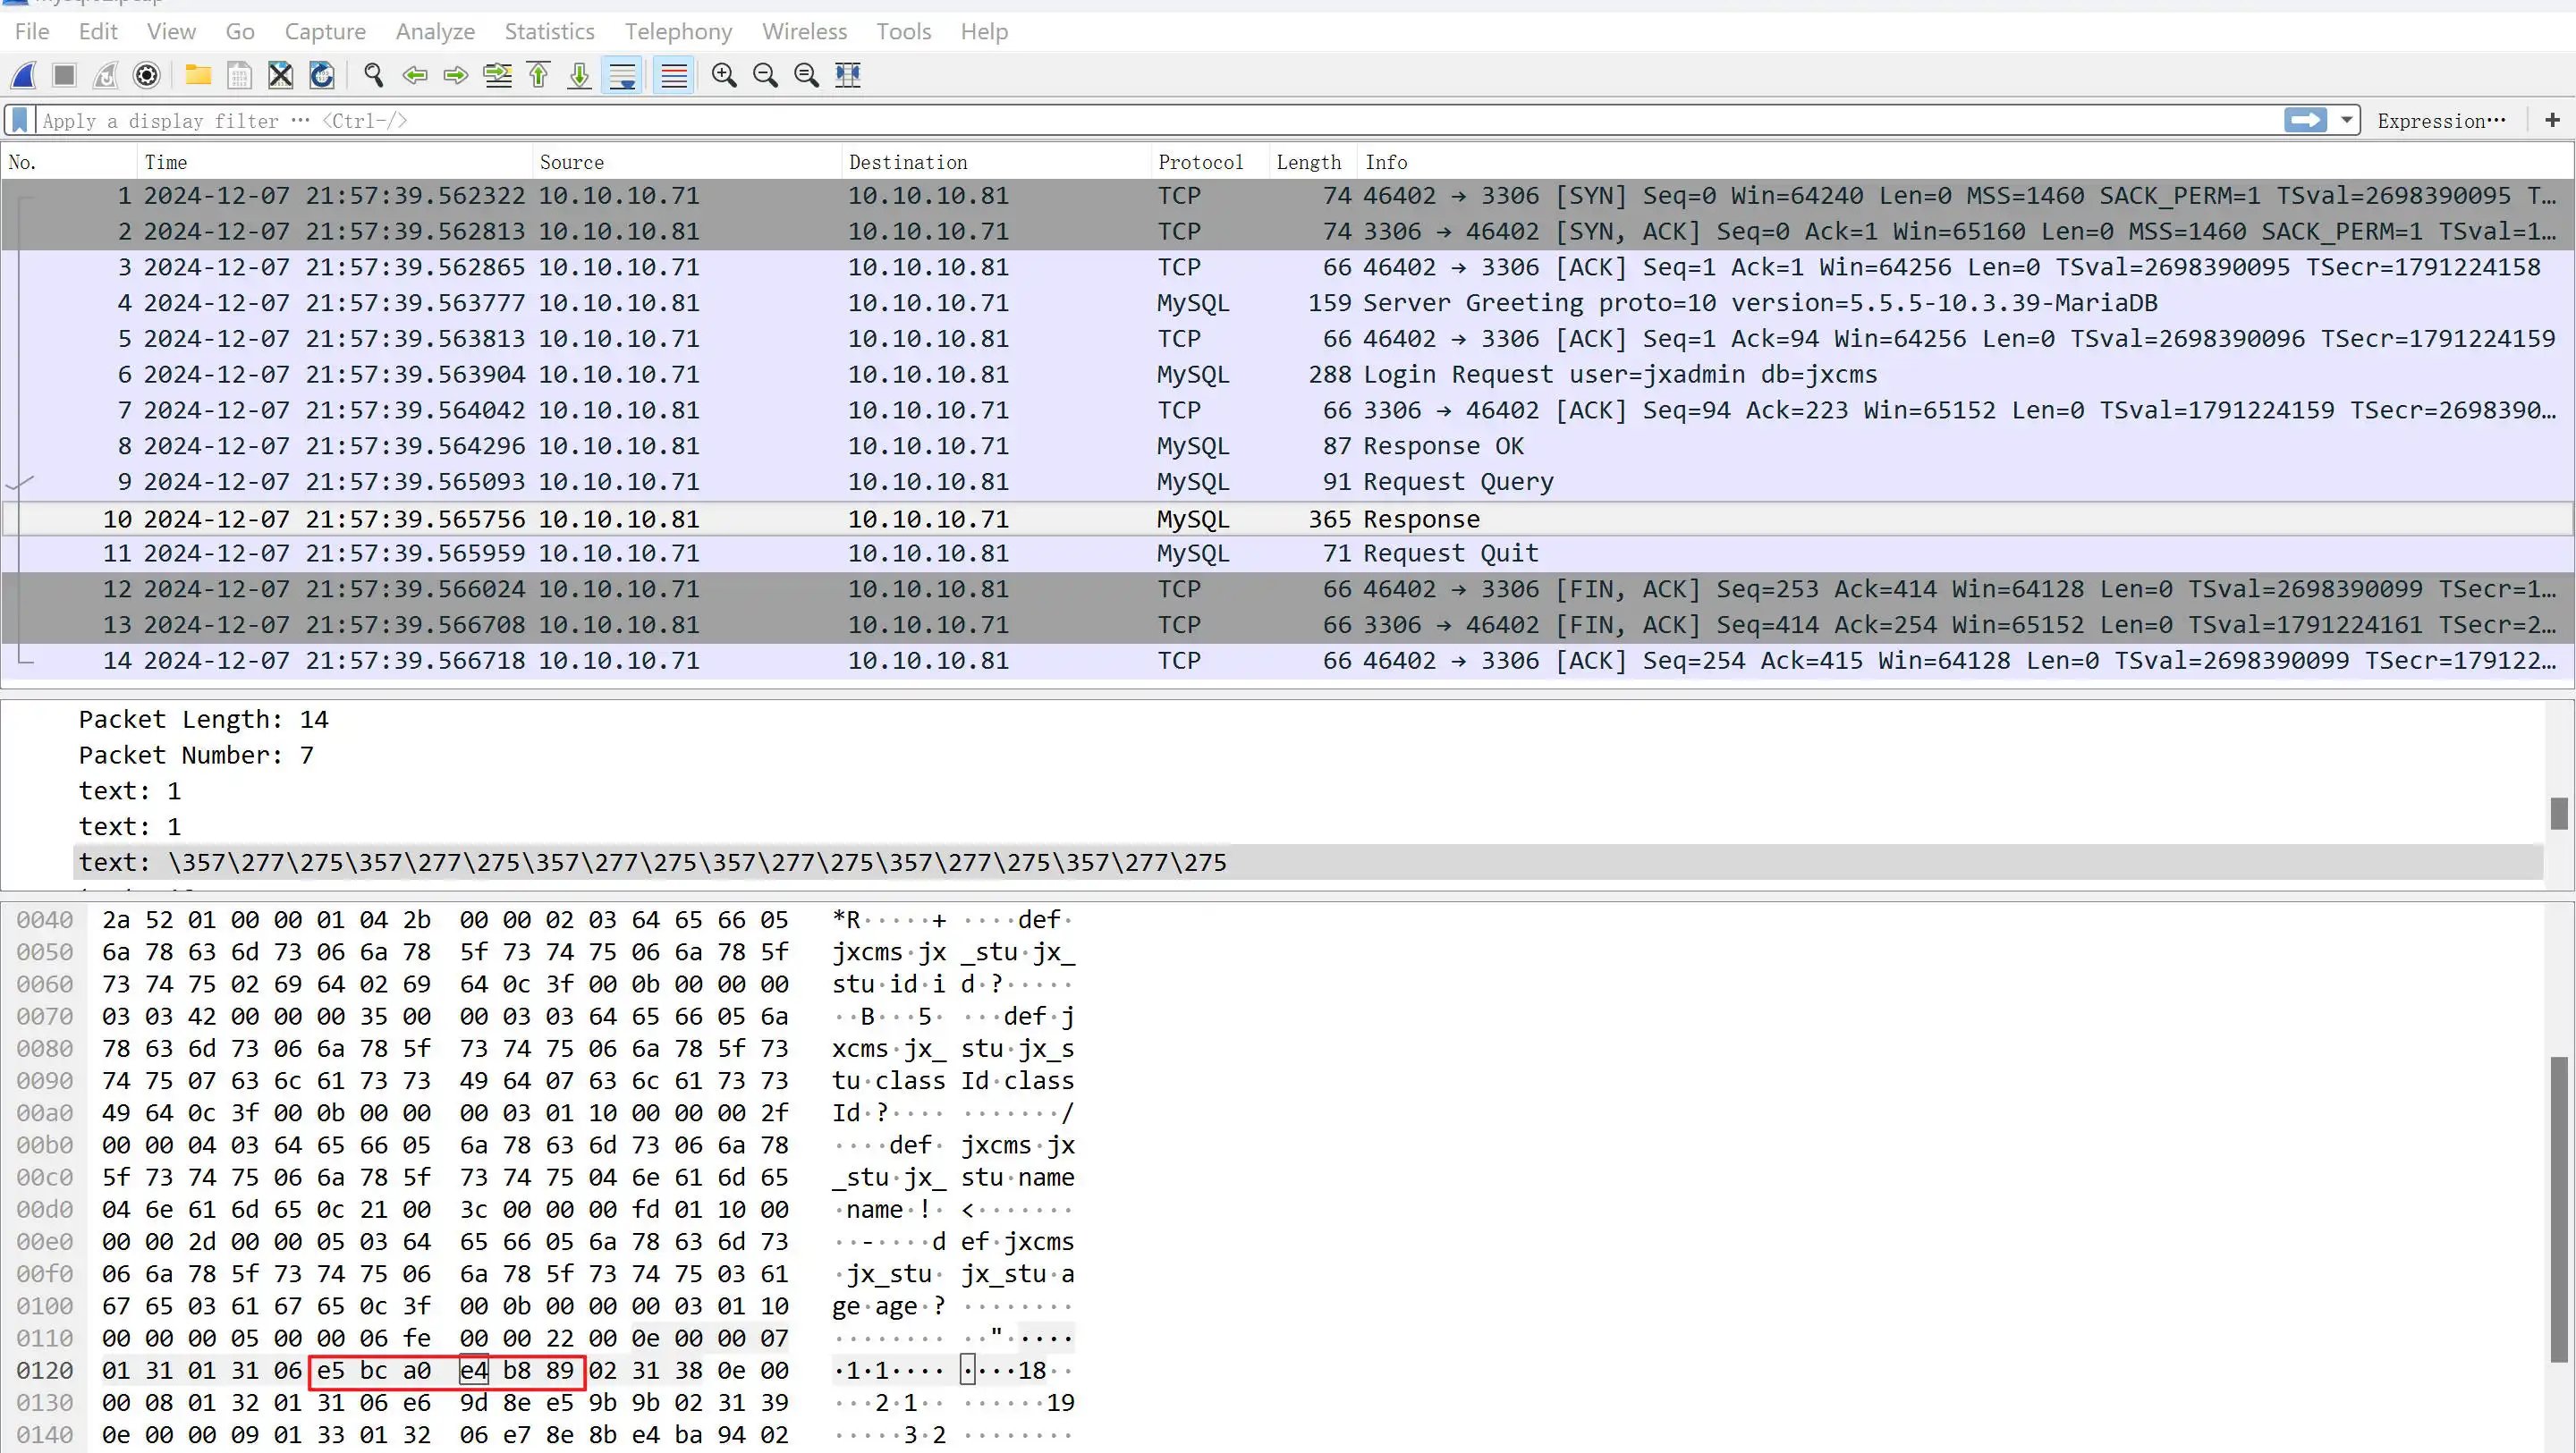Screen dimensions: 2576x1453
Task: Toggle auto-scroll during live capture
Action: click(x=622, y=75)
